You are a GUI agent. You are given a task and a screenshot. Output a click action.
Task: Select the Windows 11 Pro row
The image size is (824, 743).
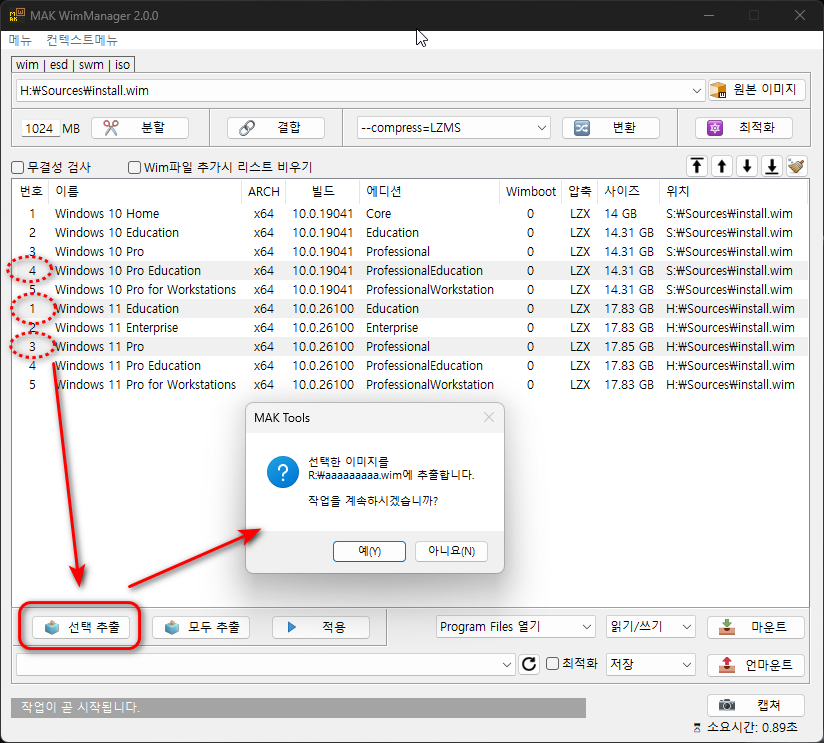coord(410,347)
